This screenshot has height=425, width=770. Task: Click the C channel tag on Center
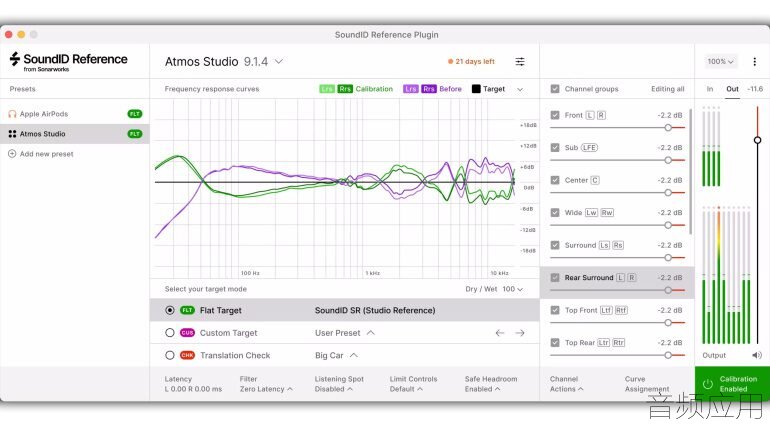pos(595,180)
